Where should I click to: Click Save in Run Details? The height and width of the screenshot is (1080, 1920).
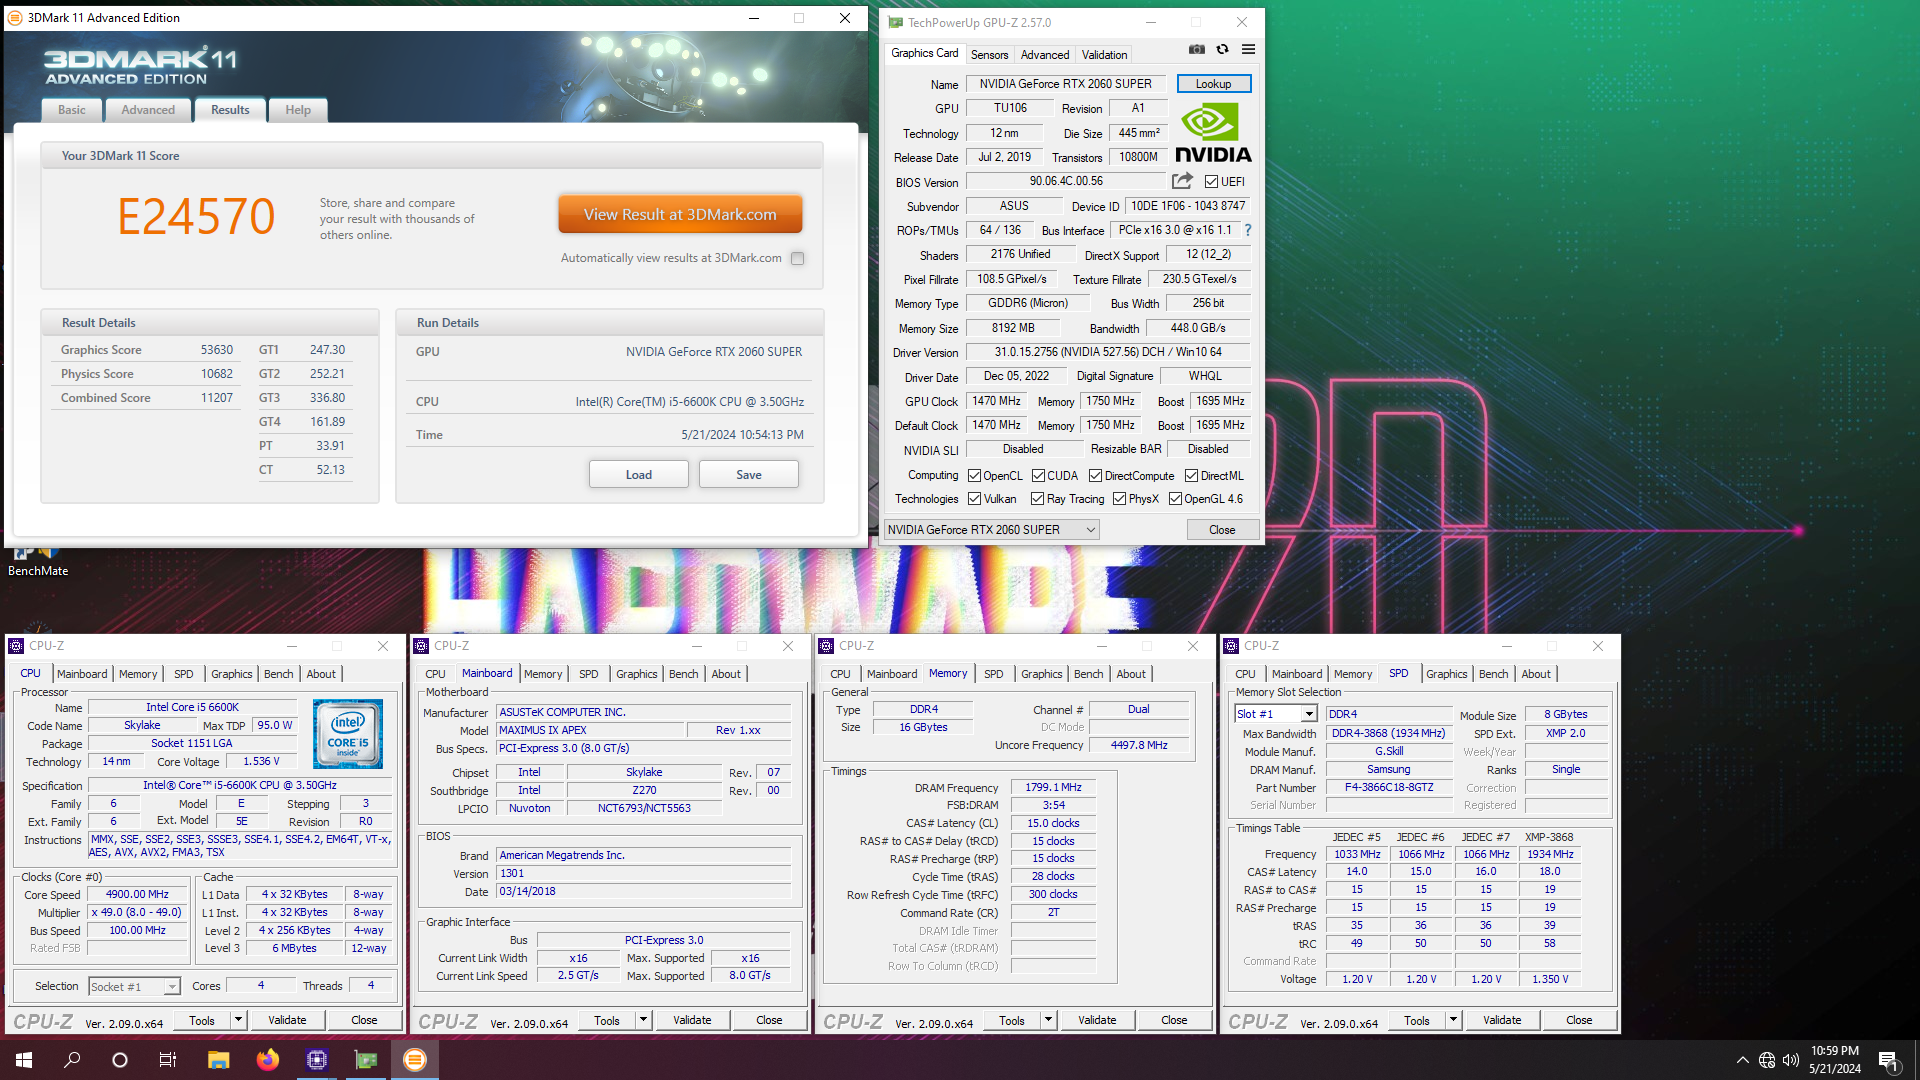(x=749, y=474)
